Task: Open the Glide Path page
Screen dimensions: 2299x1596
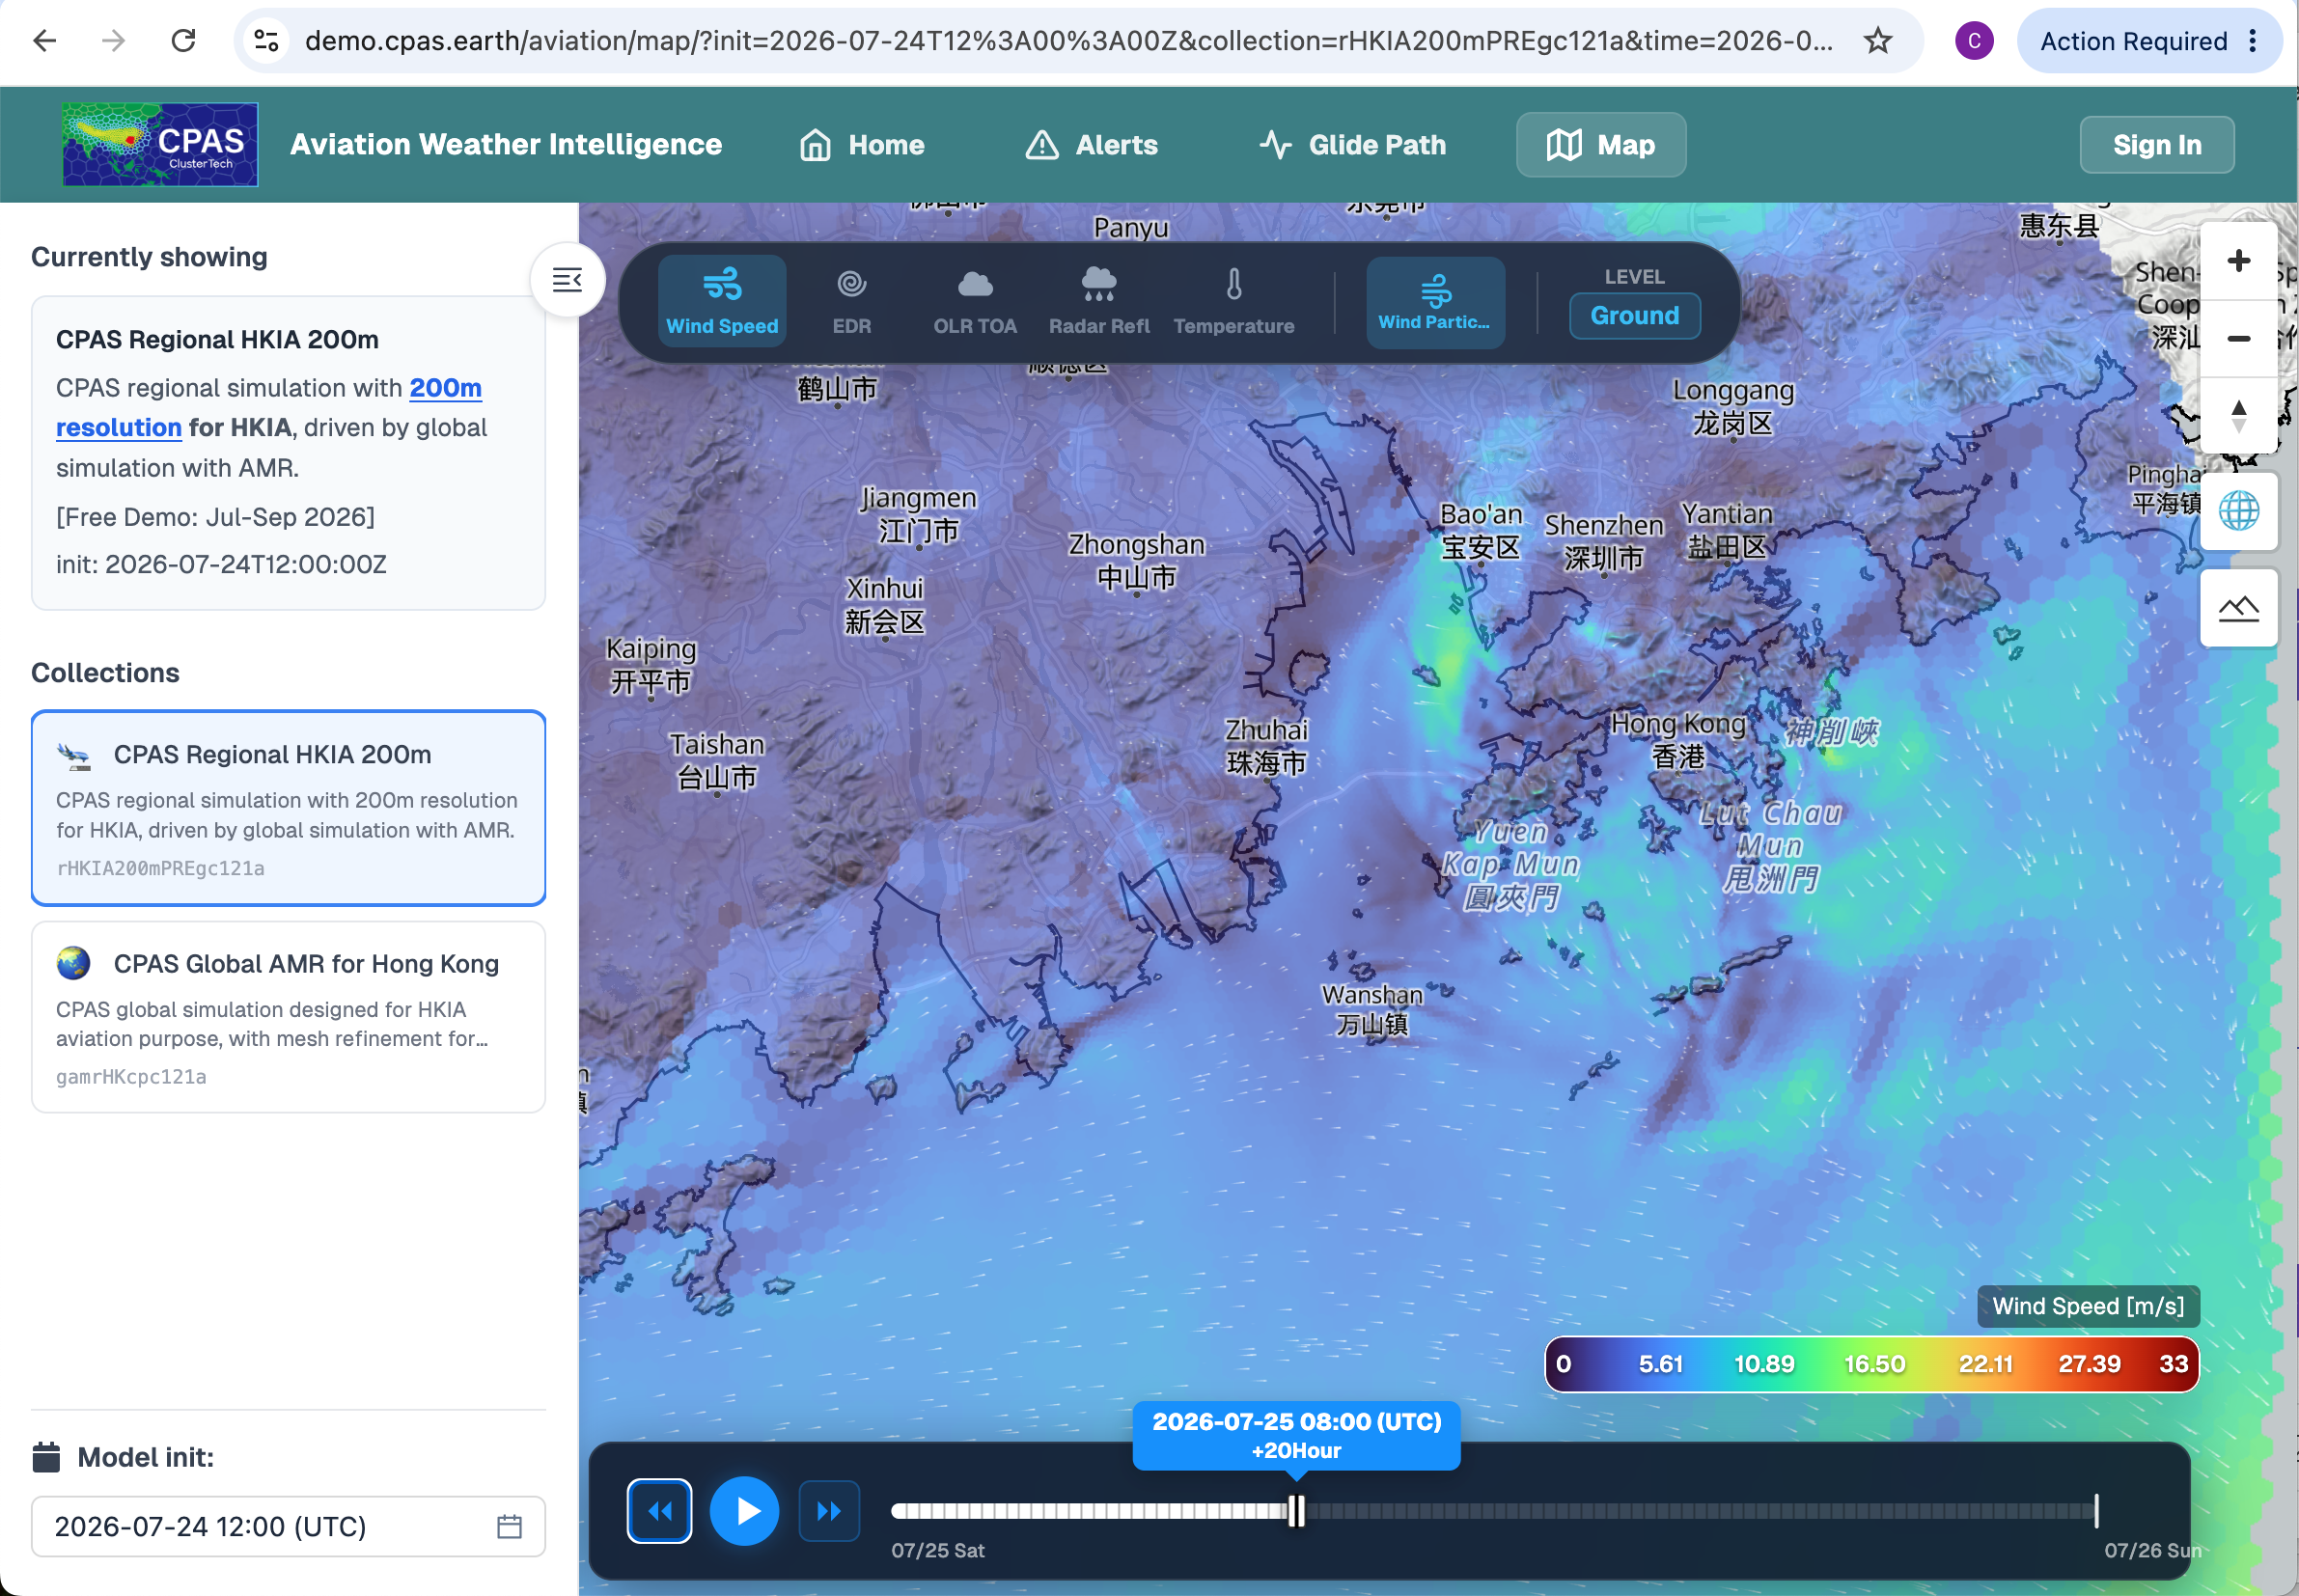Action: tap(1352, 145)
